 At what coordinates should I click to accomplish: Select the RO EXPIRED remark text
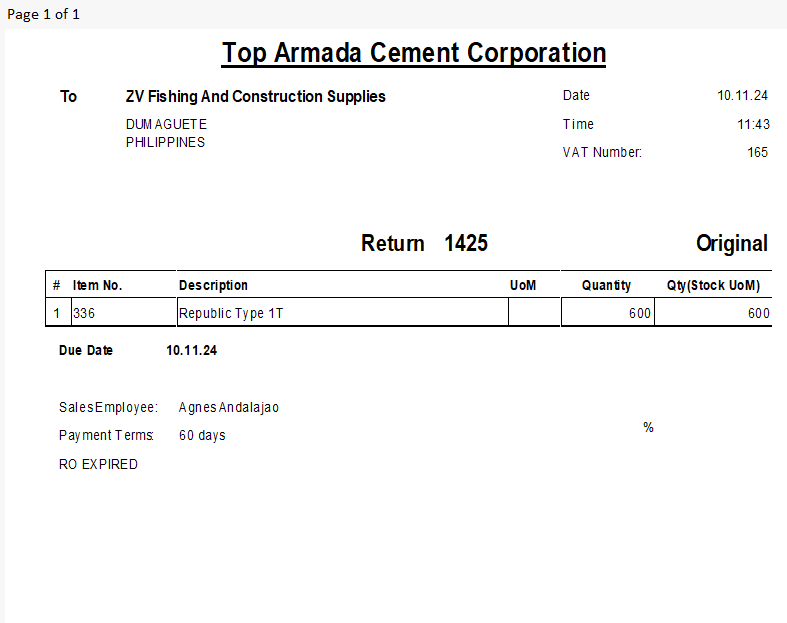point(98,464)
